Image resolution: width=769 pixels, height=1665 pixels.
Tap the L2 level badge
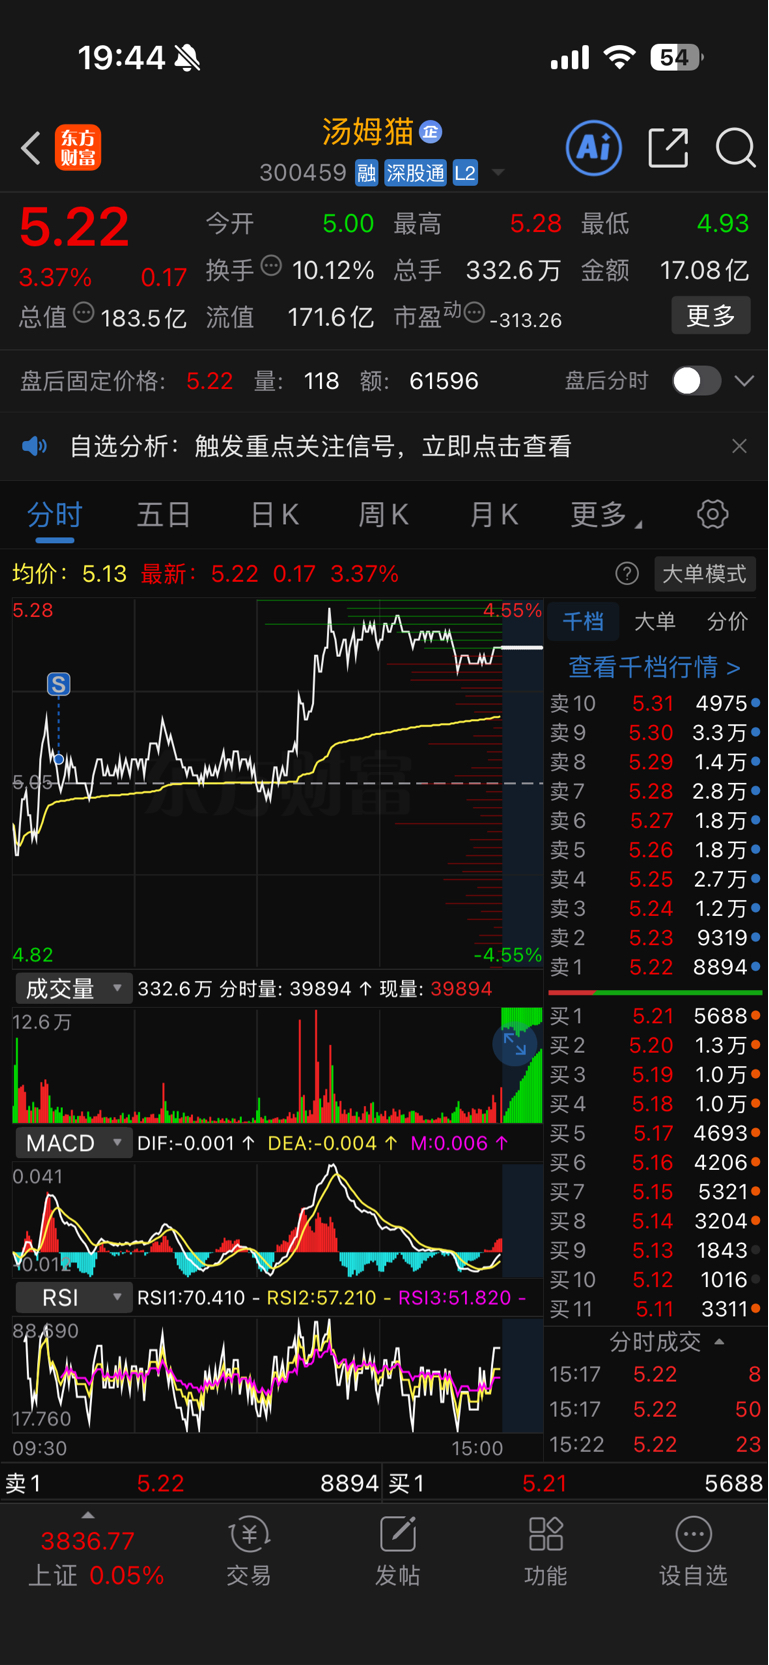(465, 173)
